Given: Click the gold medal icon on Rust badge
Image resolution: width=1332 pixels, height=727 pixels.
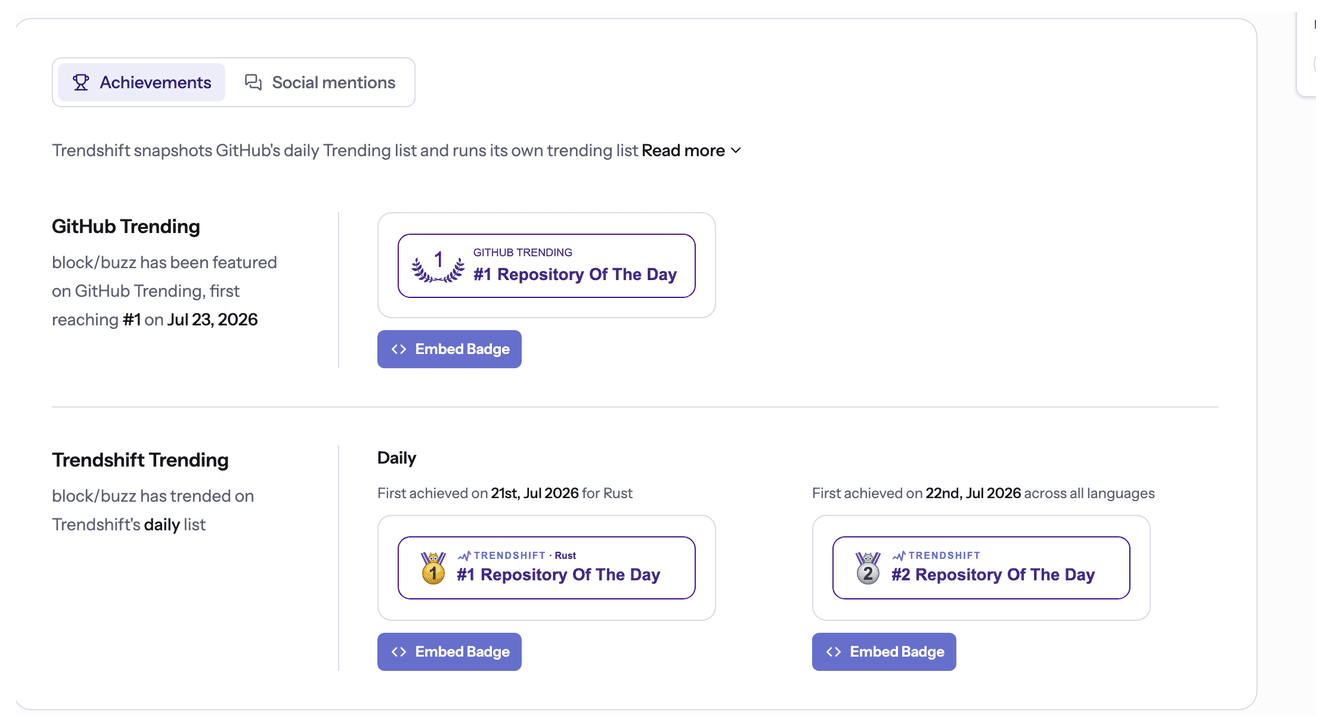Looking at the screenshot, I should (433, 568).
